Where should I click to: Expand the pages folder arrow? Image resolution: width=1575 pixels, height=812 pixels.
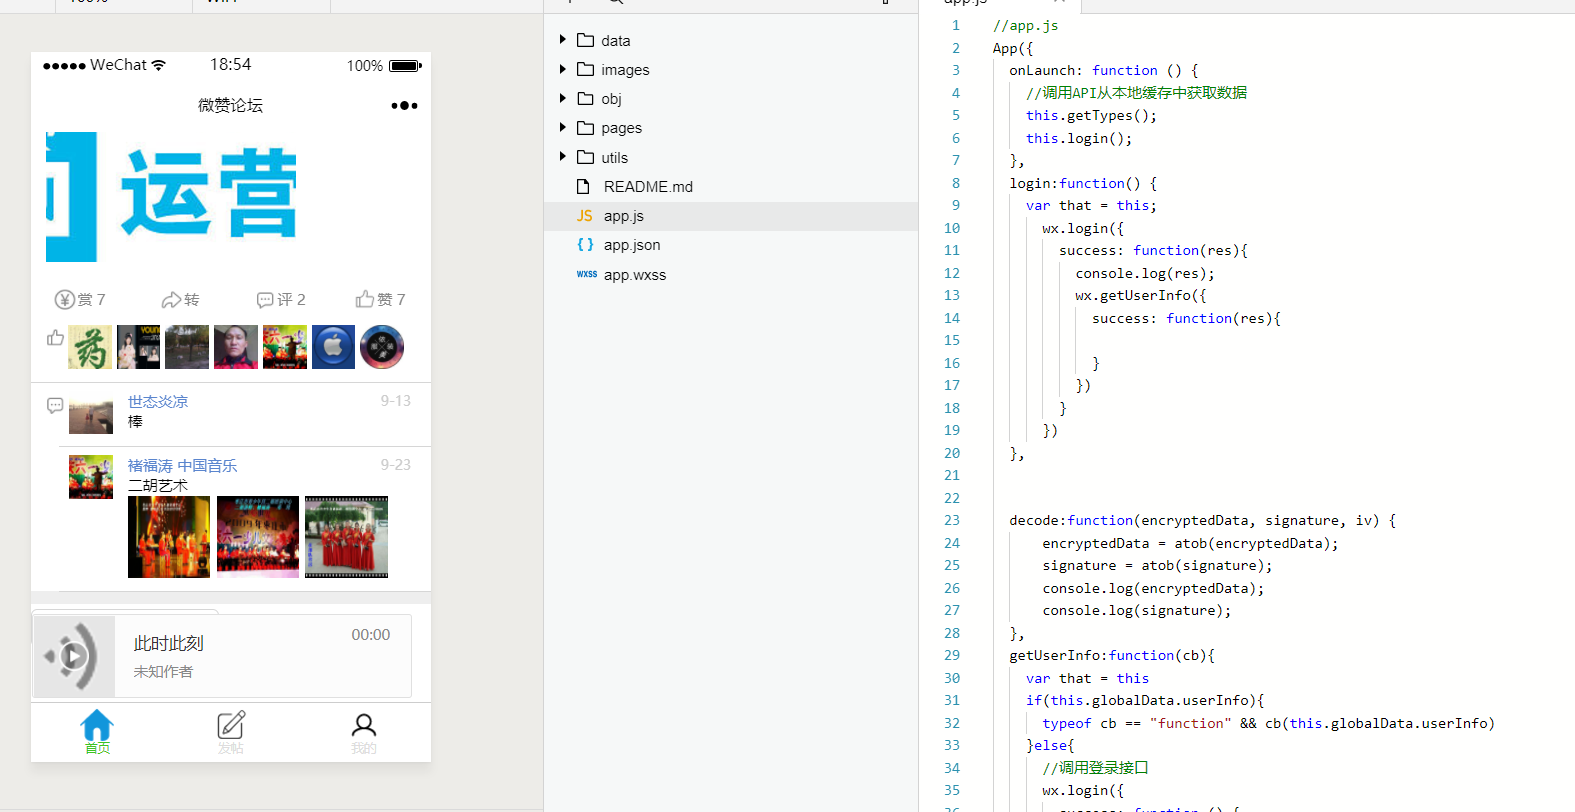[x=562, y=127]
